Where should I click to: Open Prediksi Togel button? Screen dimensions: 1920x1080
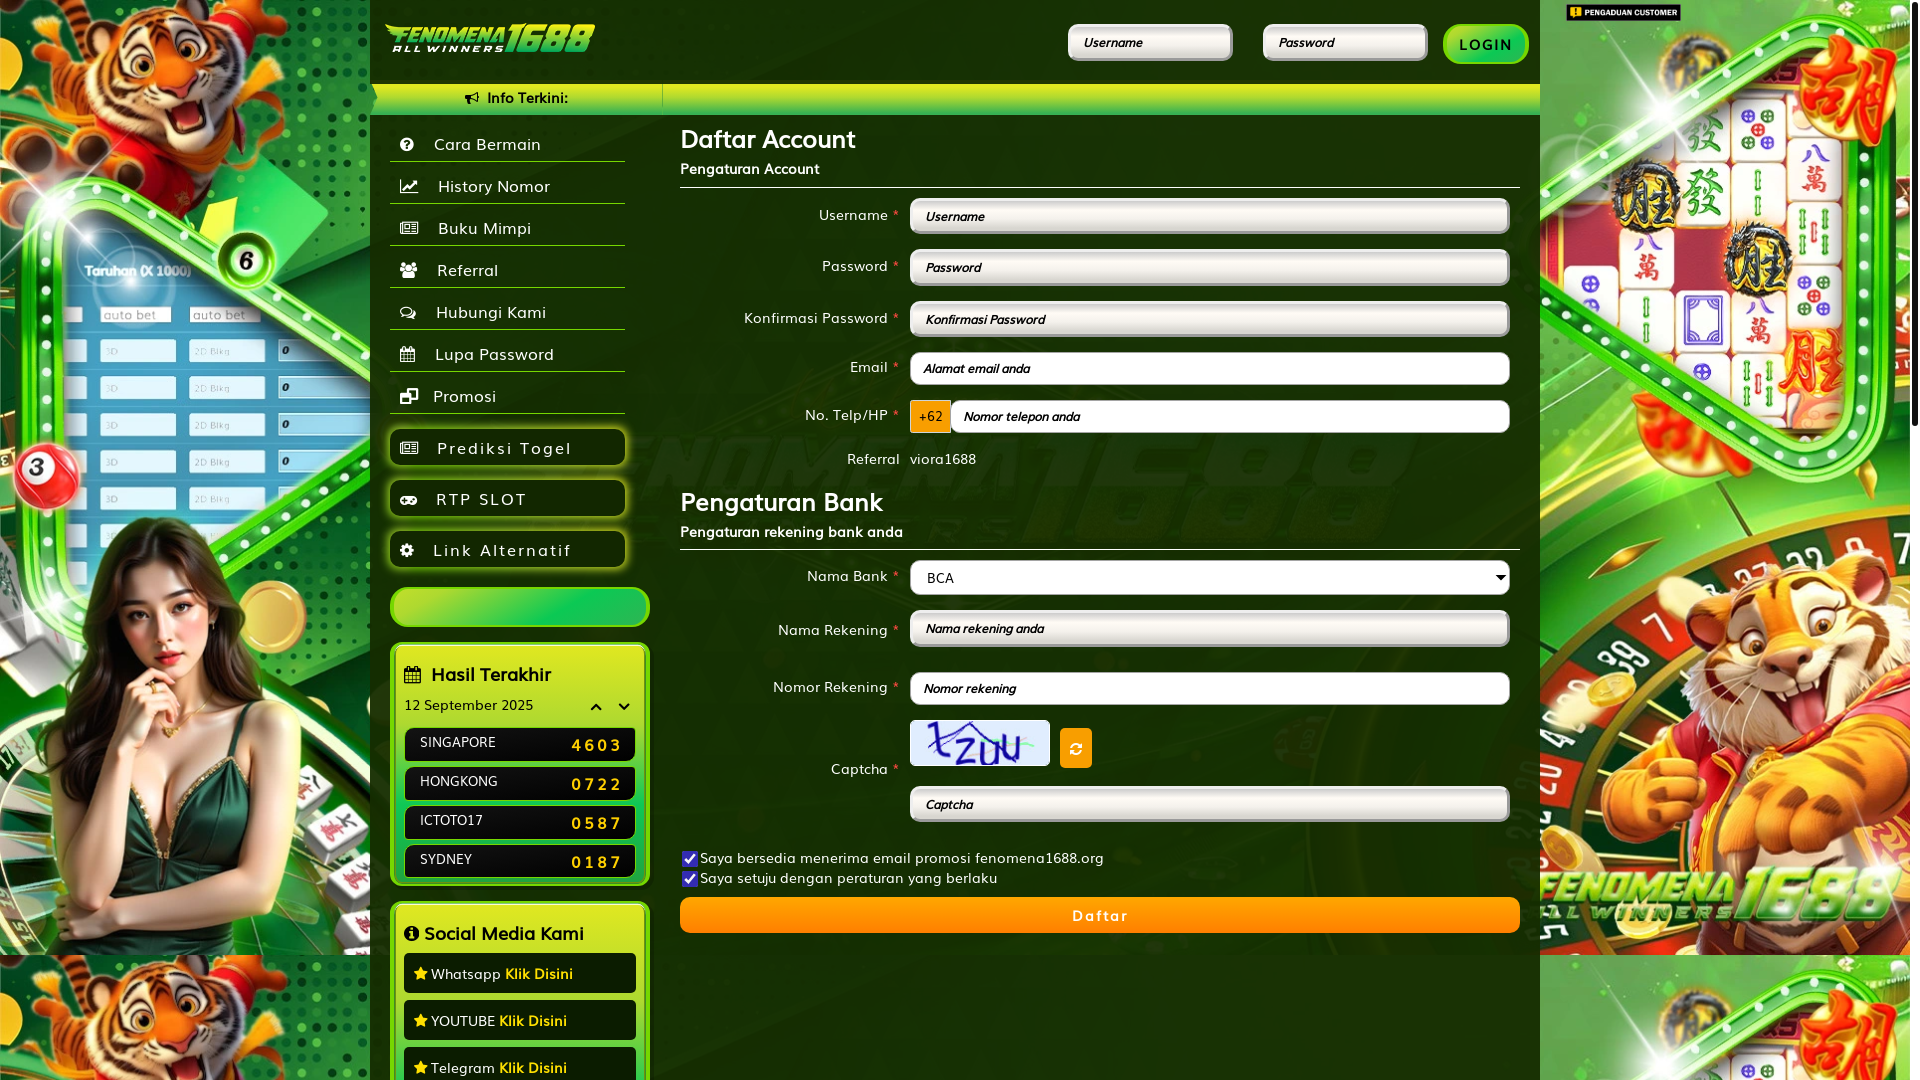(x=507, y=447)
